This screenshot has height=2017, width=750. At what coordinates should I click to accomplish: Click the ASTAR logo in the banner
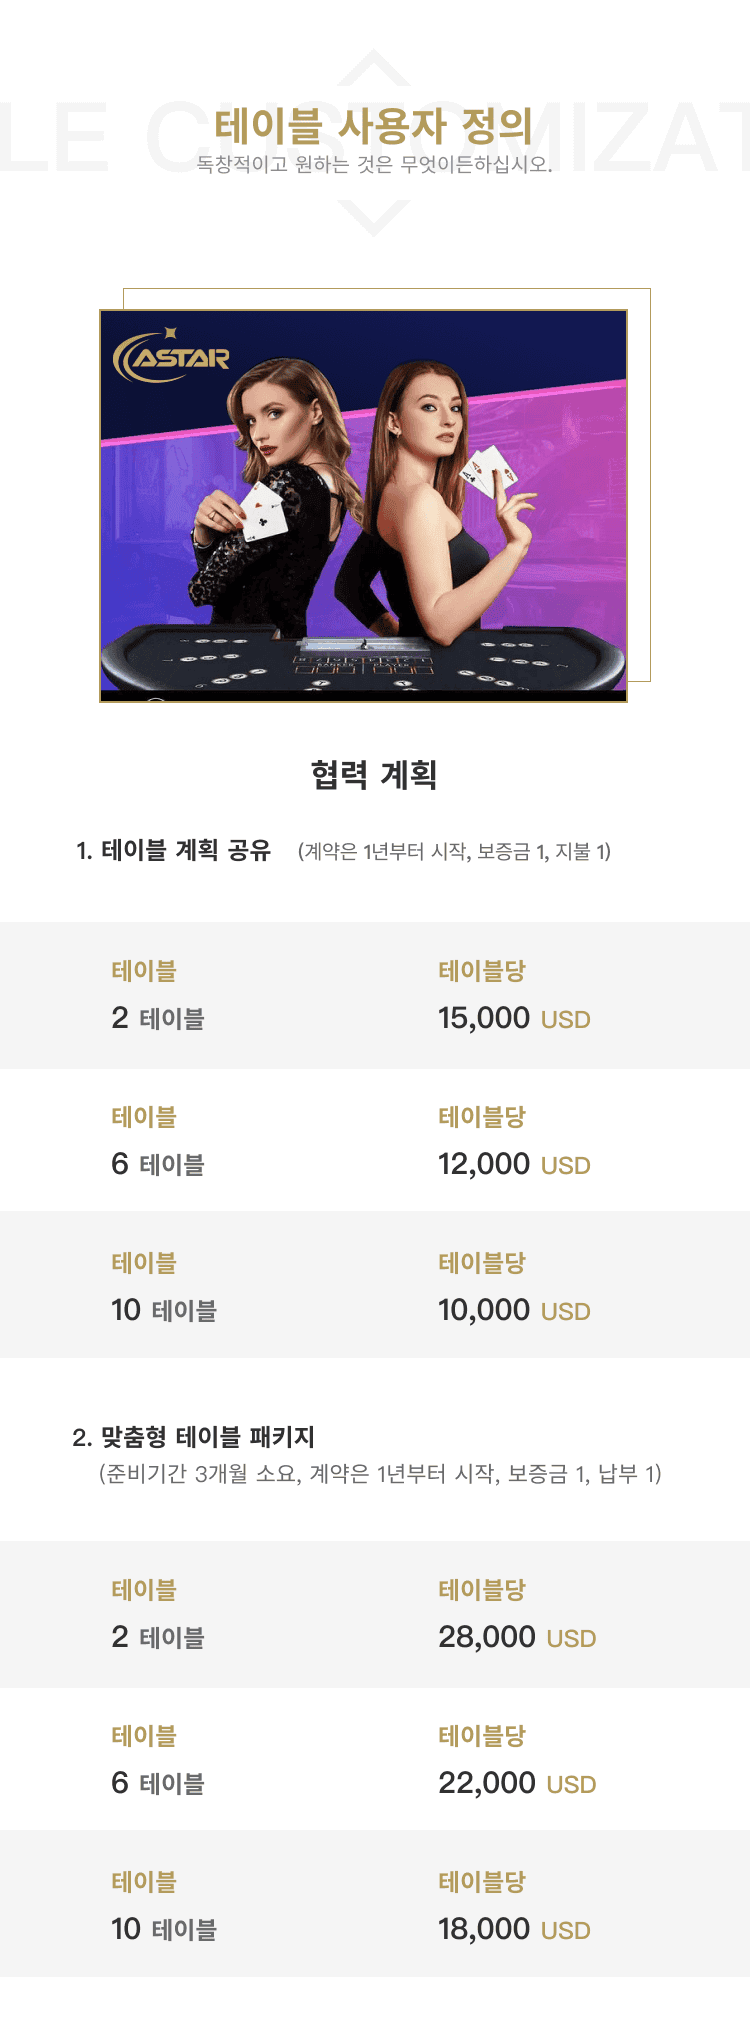click(x=171, y=355)
